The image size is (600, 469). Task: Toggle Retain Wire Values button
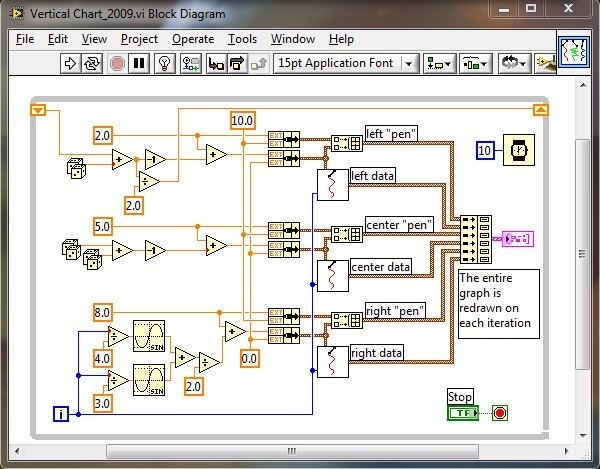click(190, 64)
